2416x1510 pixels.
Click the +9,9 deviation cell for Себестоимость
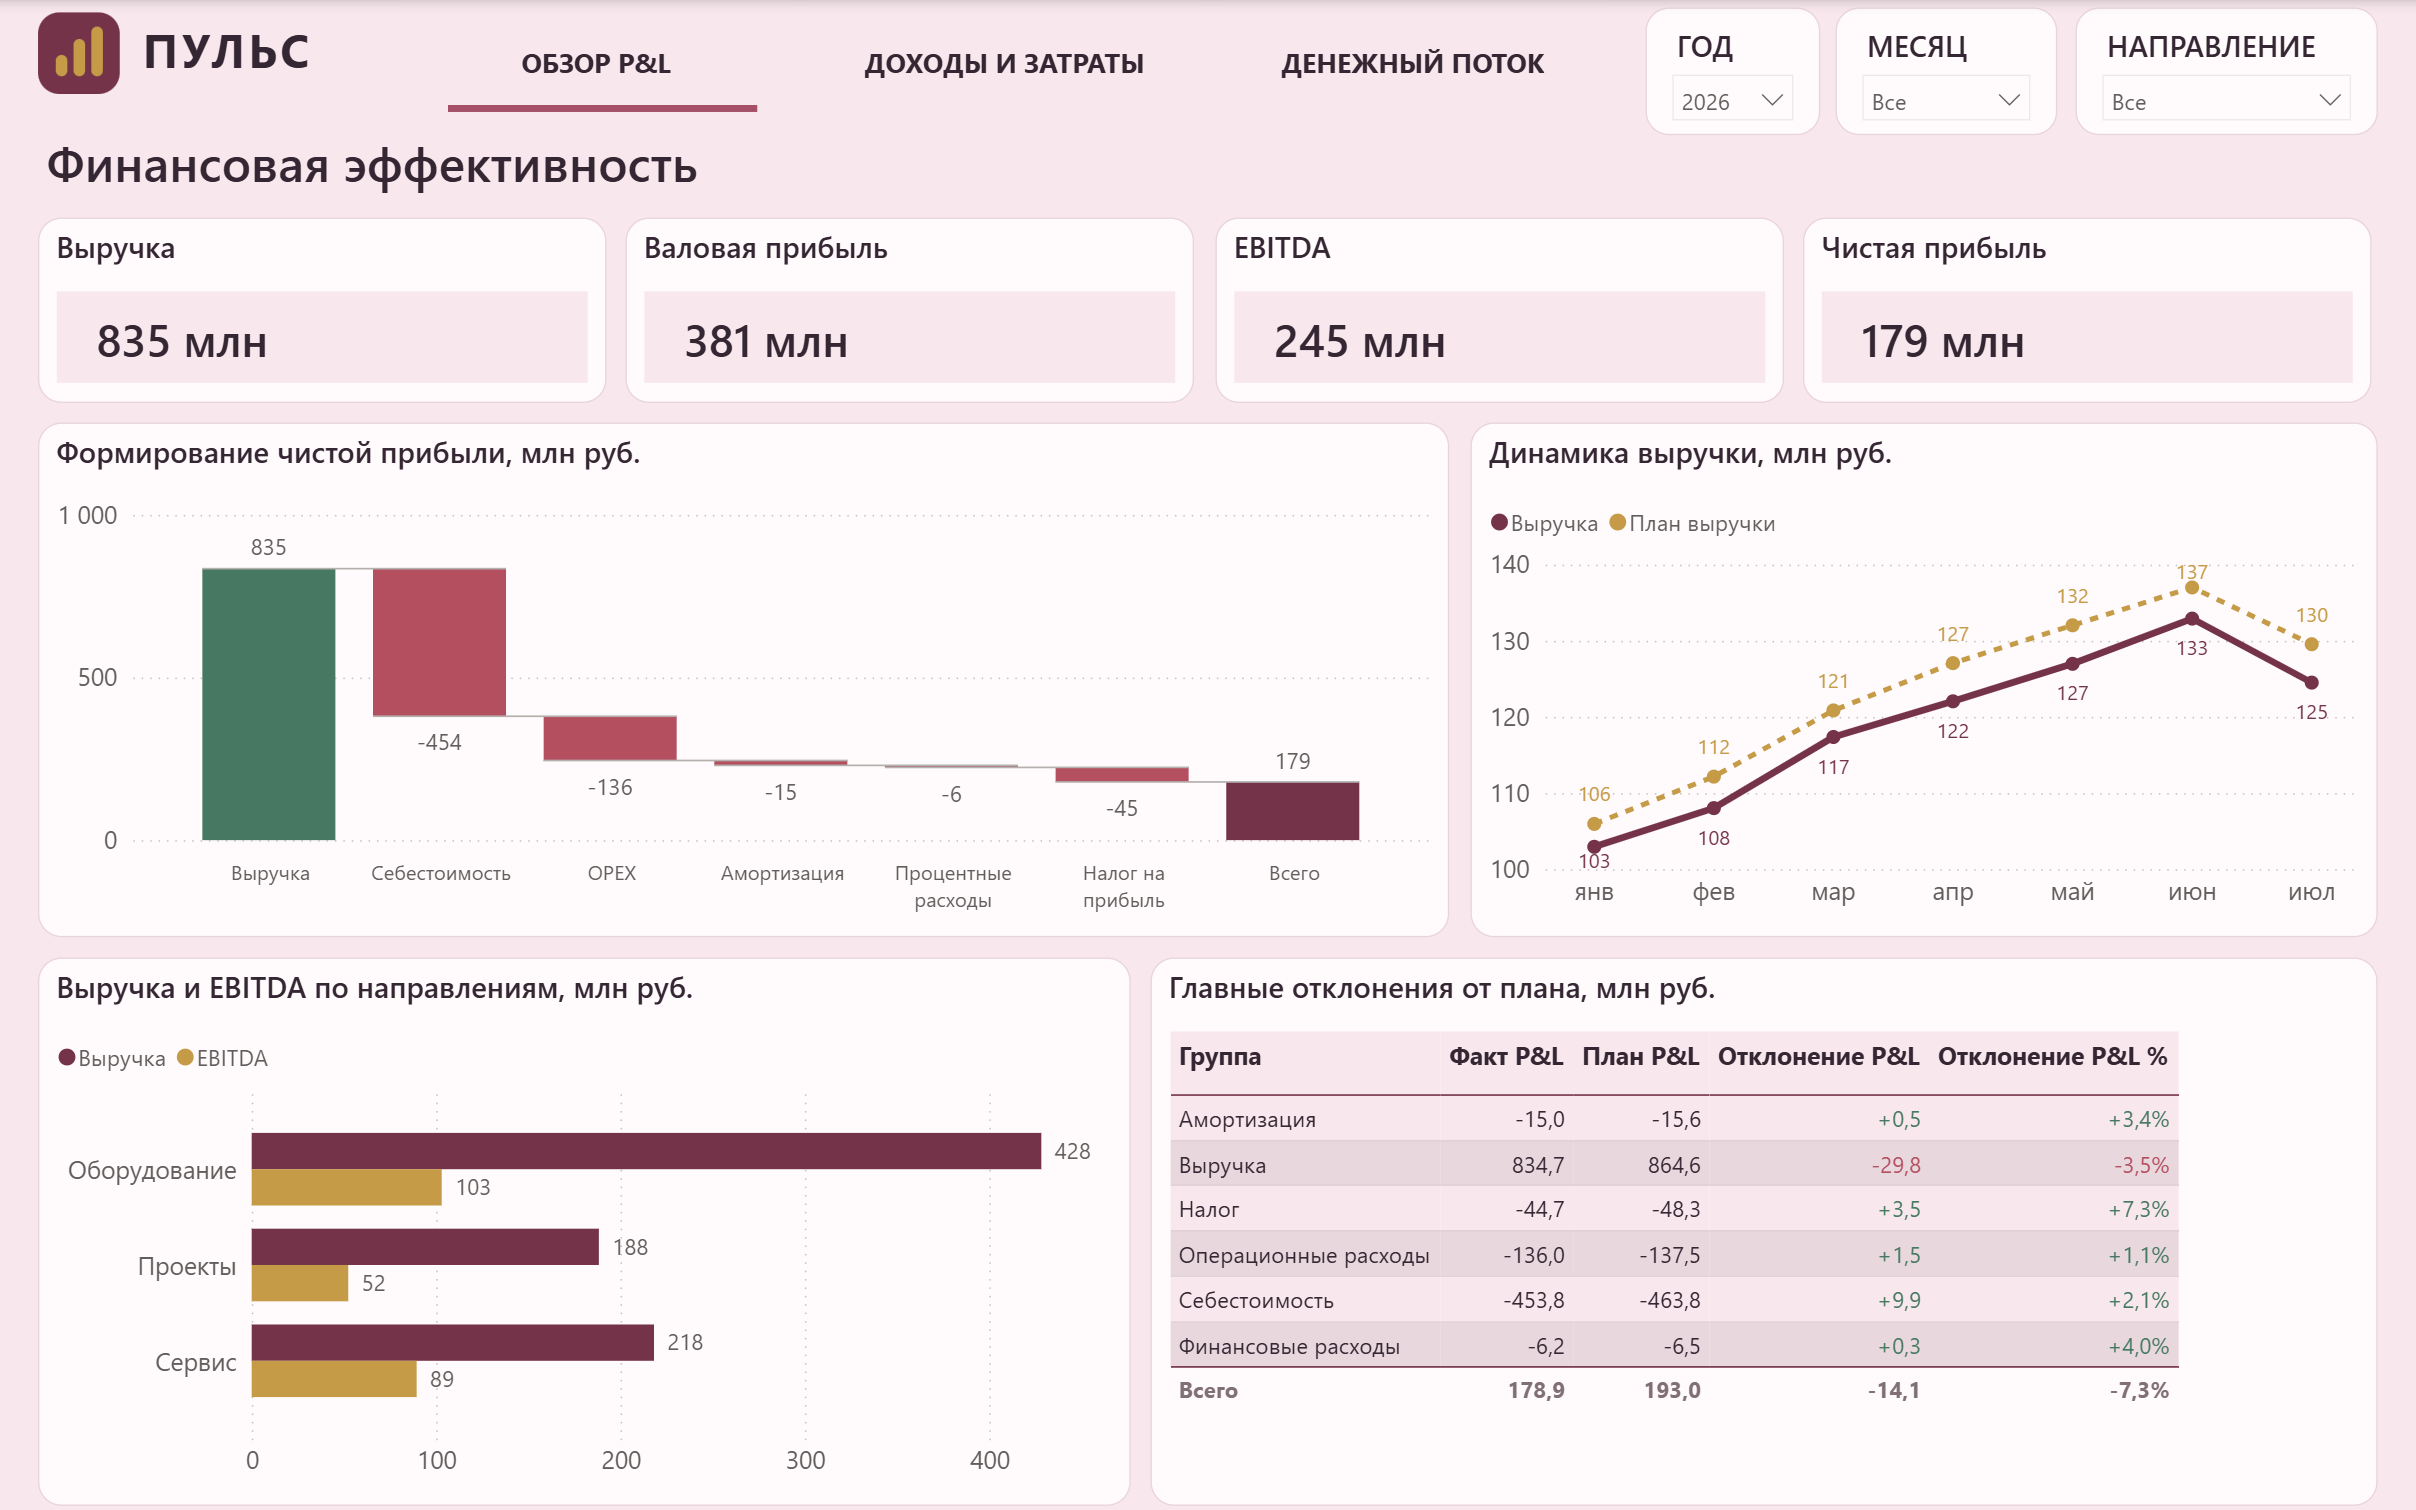click(x=1899, y=1301)
